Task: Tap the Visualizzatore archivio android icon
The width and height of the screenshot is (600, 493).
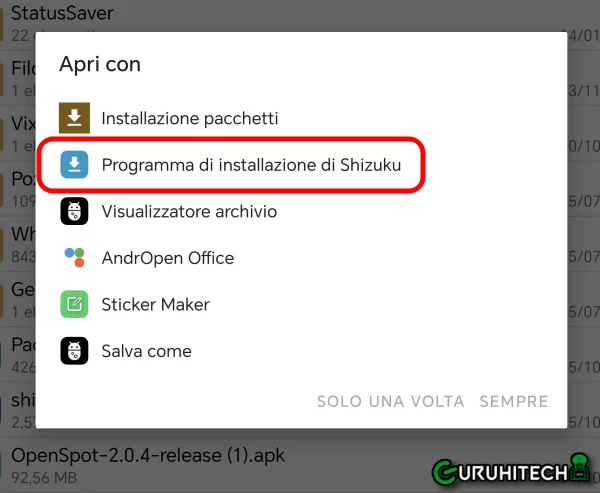Action: tap(74, 211)
